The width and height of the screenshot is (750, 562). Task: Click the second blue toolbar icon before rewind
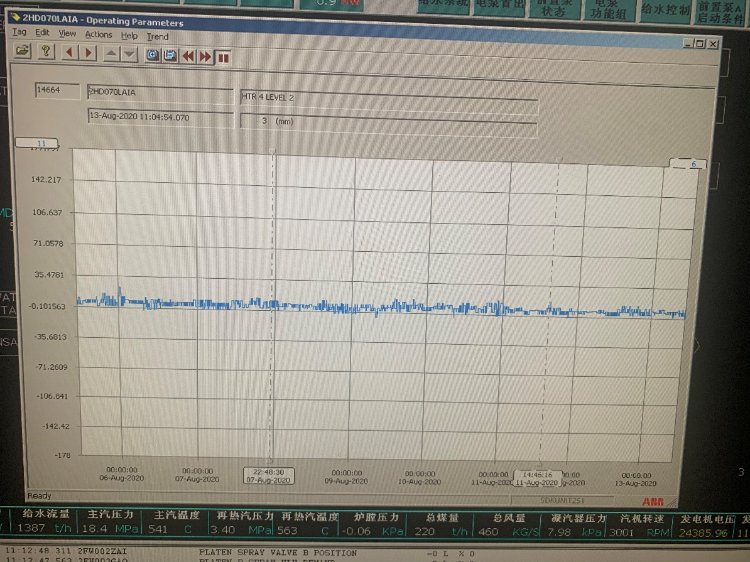(x=170, y=55)
